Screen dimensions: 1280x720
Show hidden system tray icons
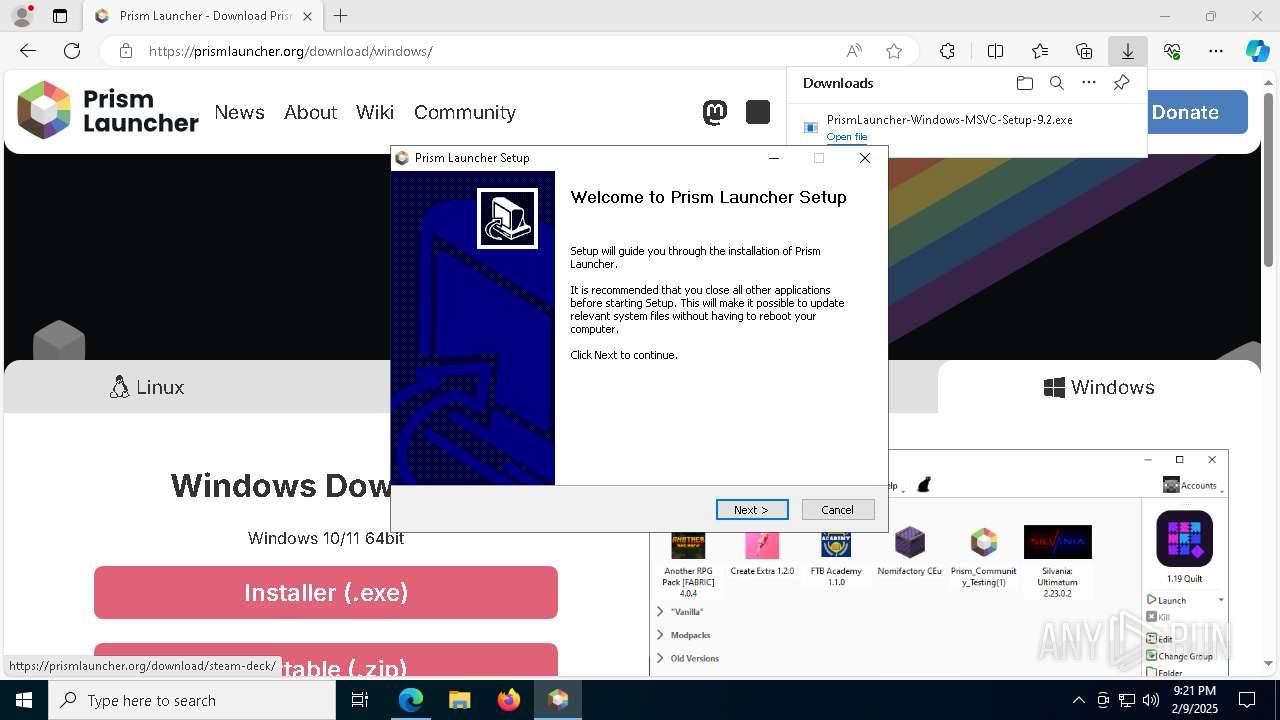coord(1078,700)
